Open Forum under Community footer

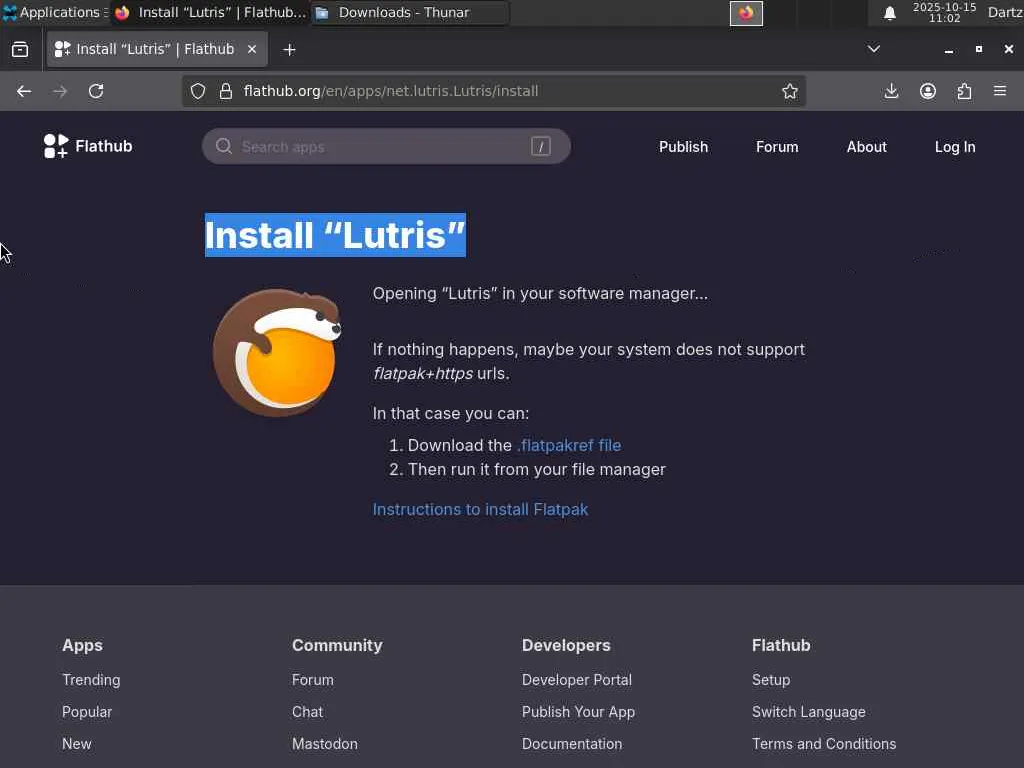coord(312,680)
